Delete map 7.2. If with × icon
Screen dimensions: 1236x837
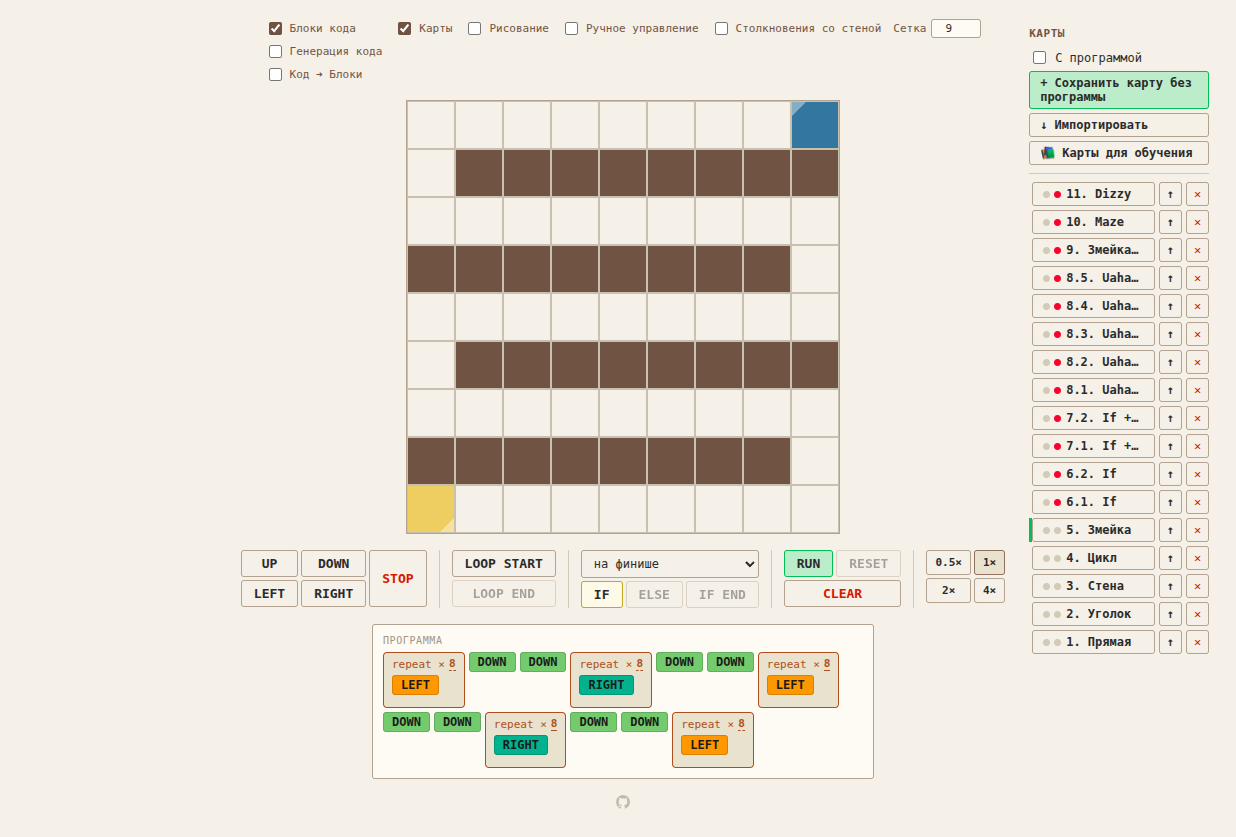point(1197,418)
